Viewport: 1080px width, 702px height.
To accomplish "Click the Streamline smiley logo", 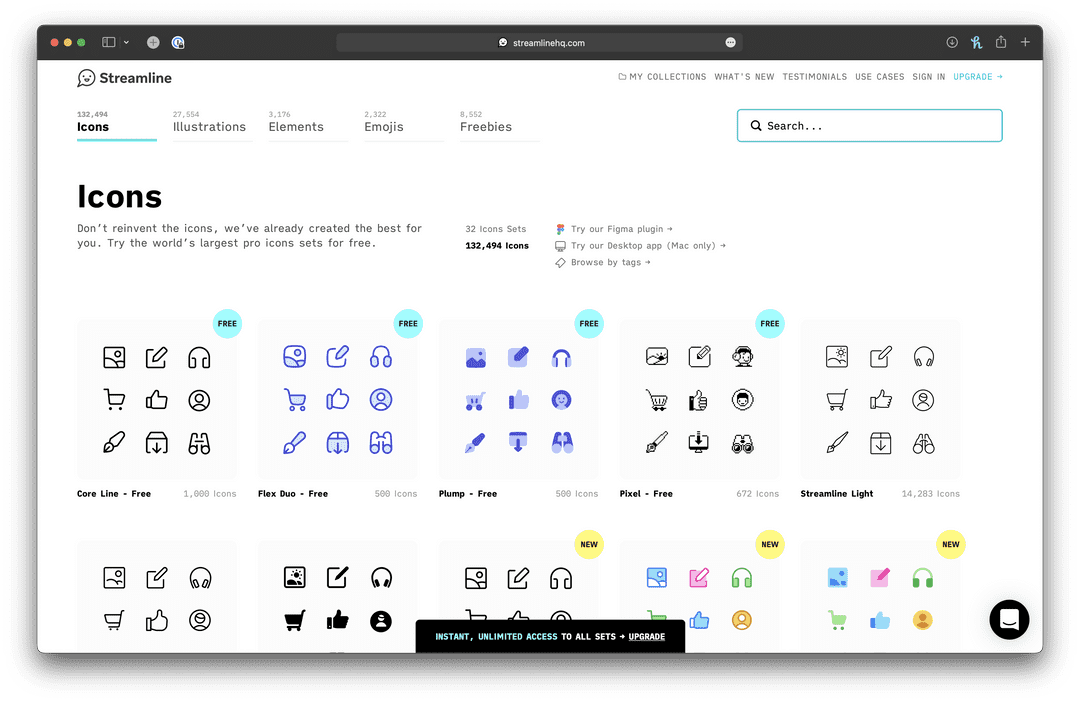I will coord(85,77).
